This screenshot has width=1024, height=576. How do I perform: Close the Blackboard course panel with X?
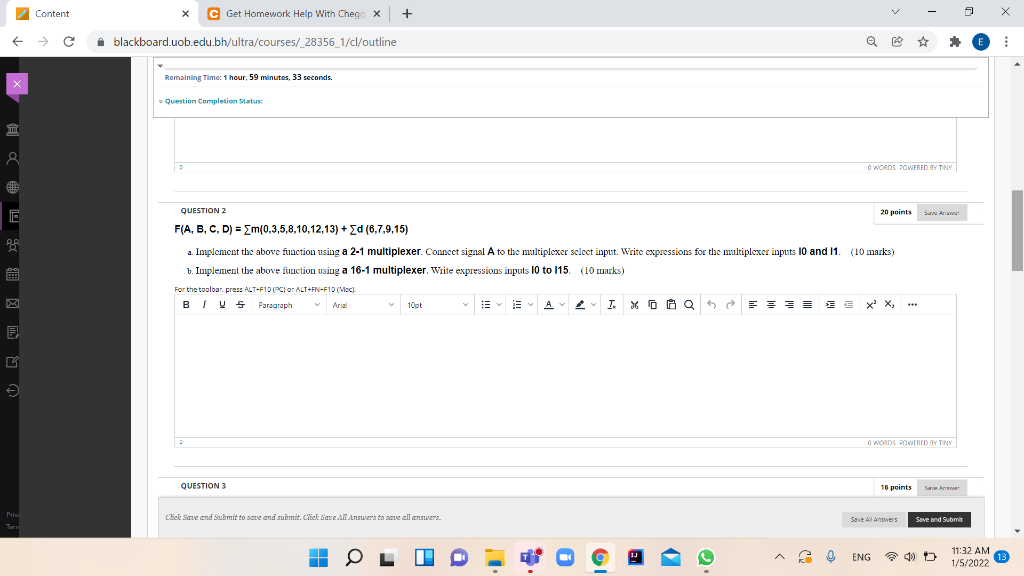[17, 84]
